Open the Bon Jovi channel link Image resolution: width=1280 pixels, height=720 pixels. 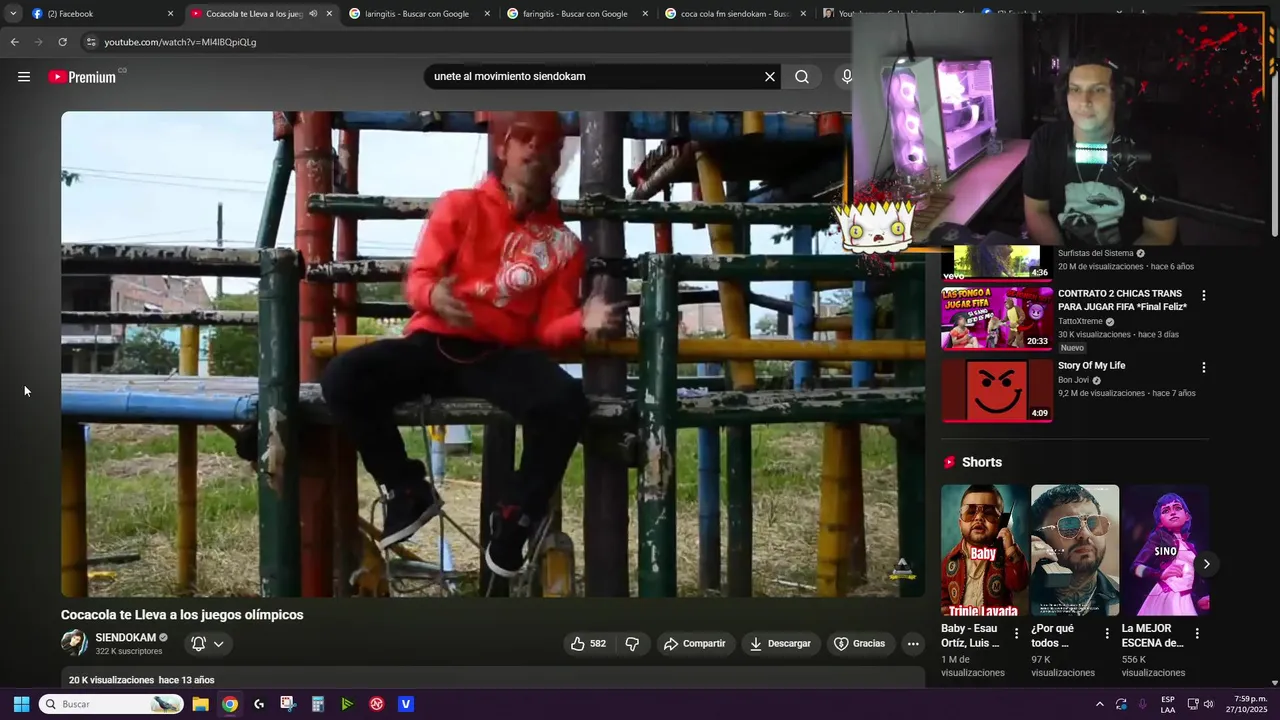click(1073, 380)
